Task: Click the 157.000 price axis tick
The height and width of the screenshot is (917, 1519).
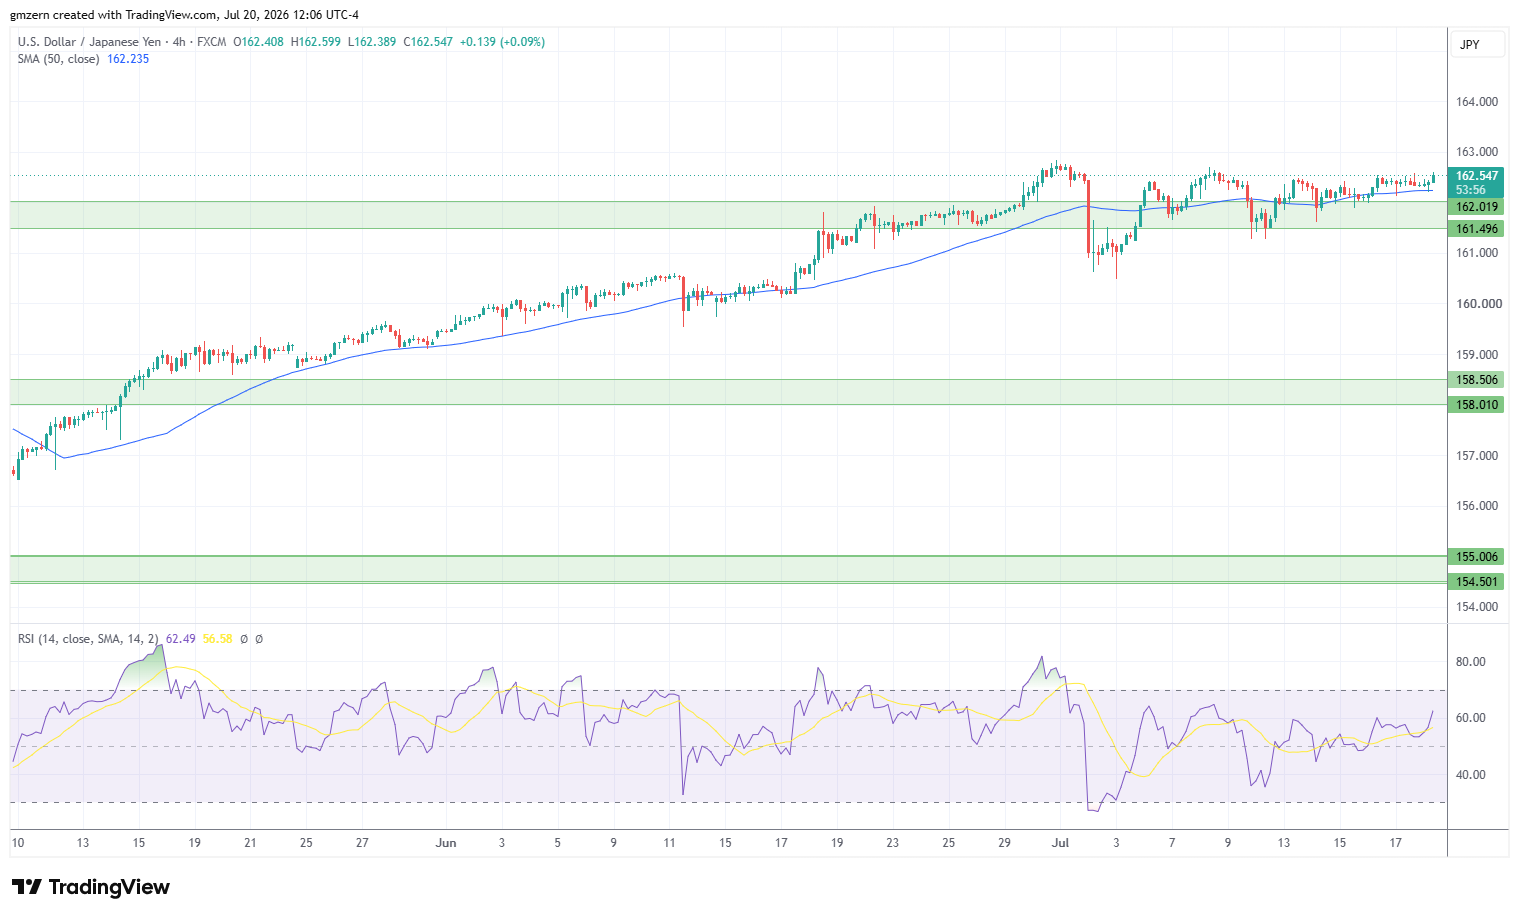Action: coord(1476,456)
